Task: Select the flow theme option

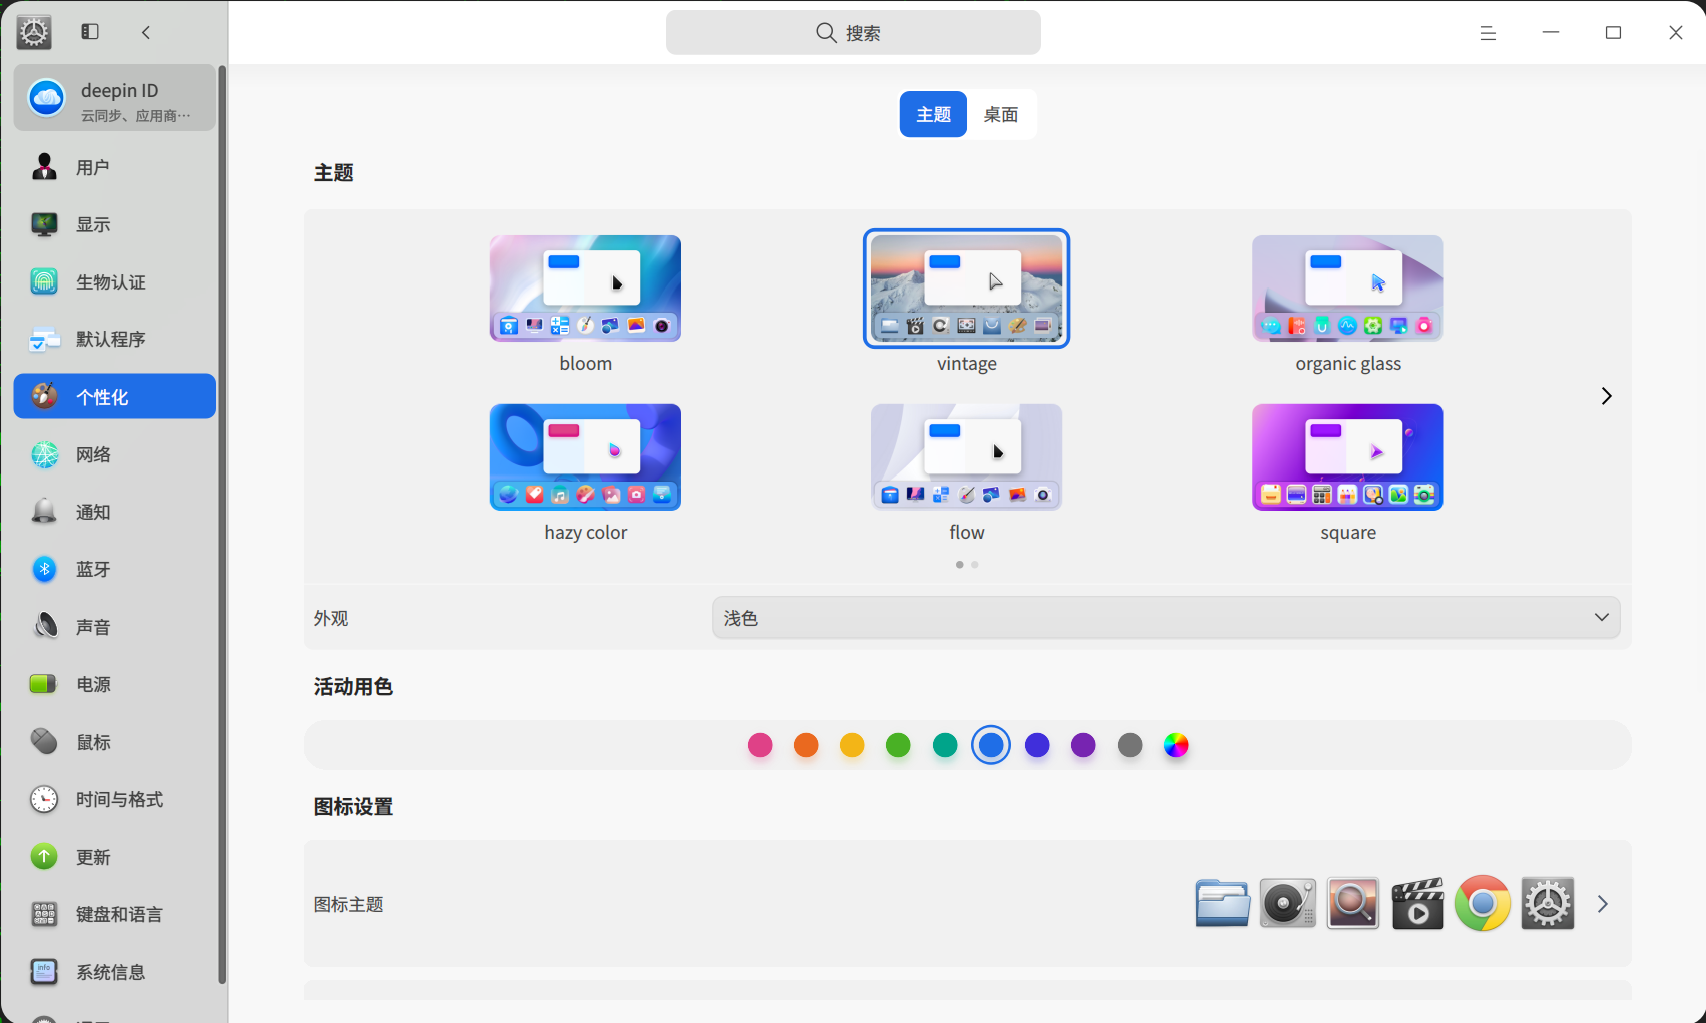Action: click(x=966, y=457)
